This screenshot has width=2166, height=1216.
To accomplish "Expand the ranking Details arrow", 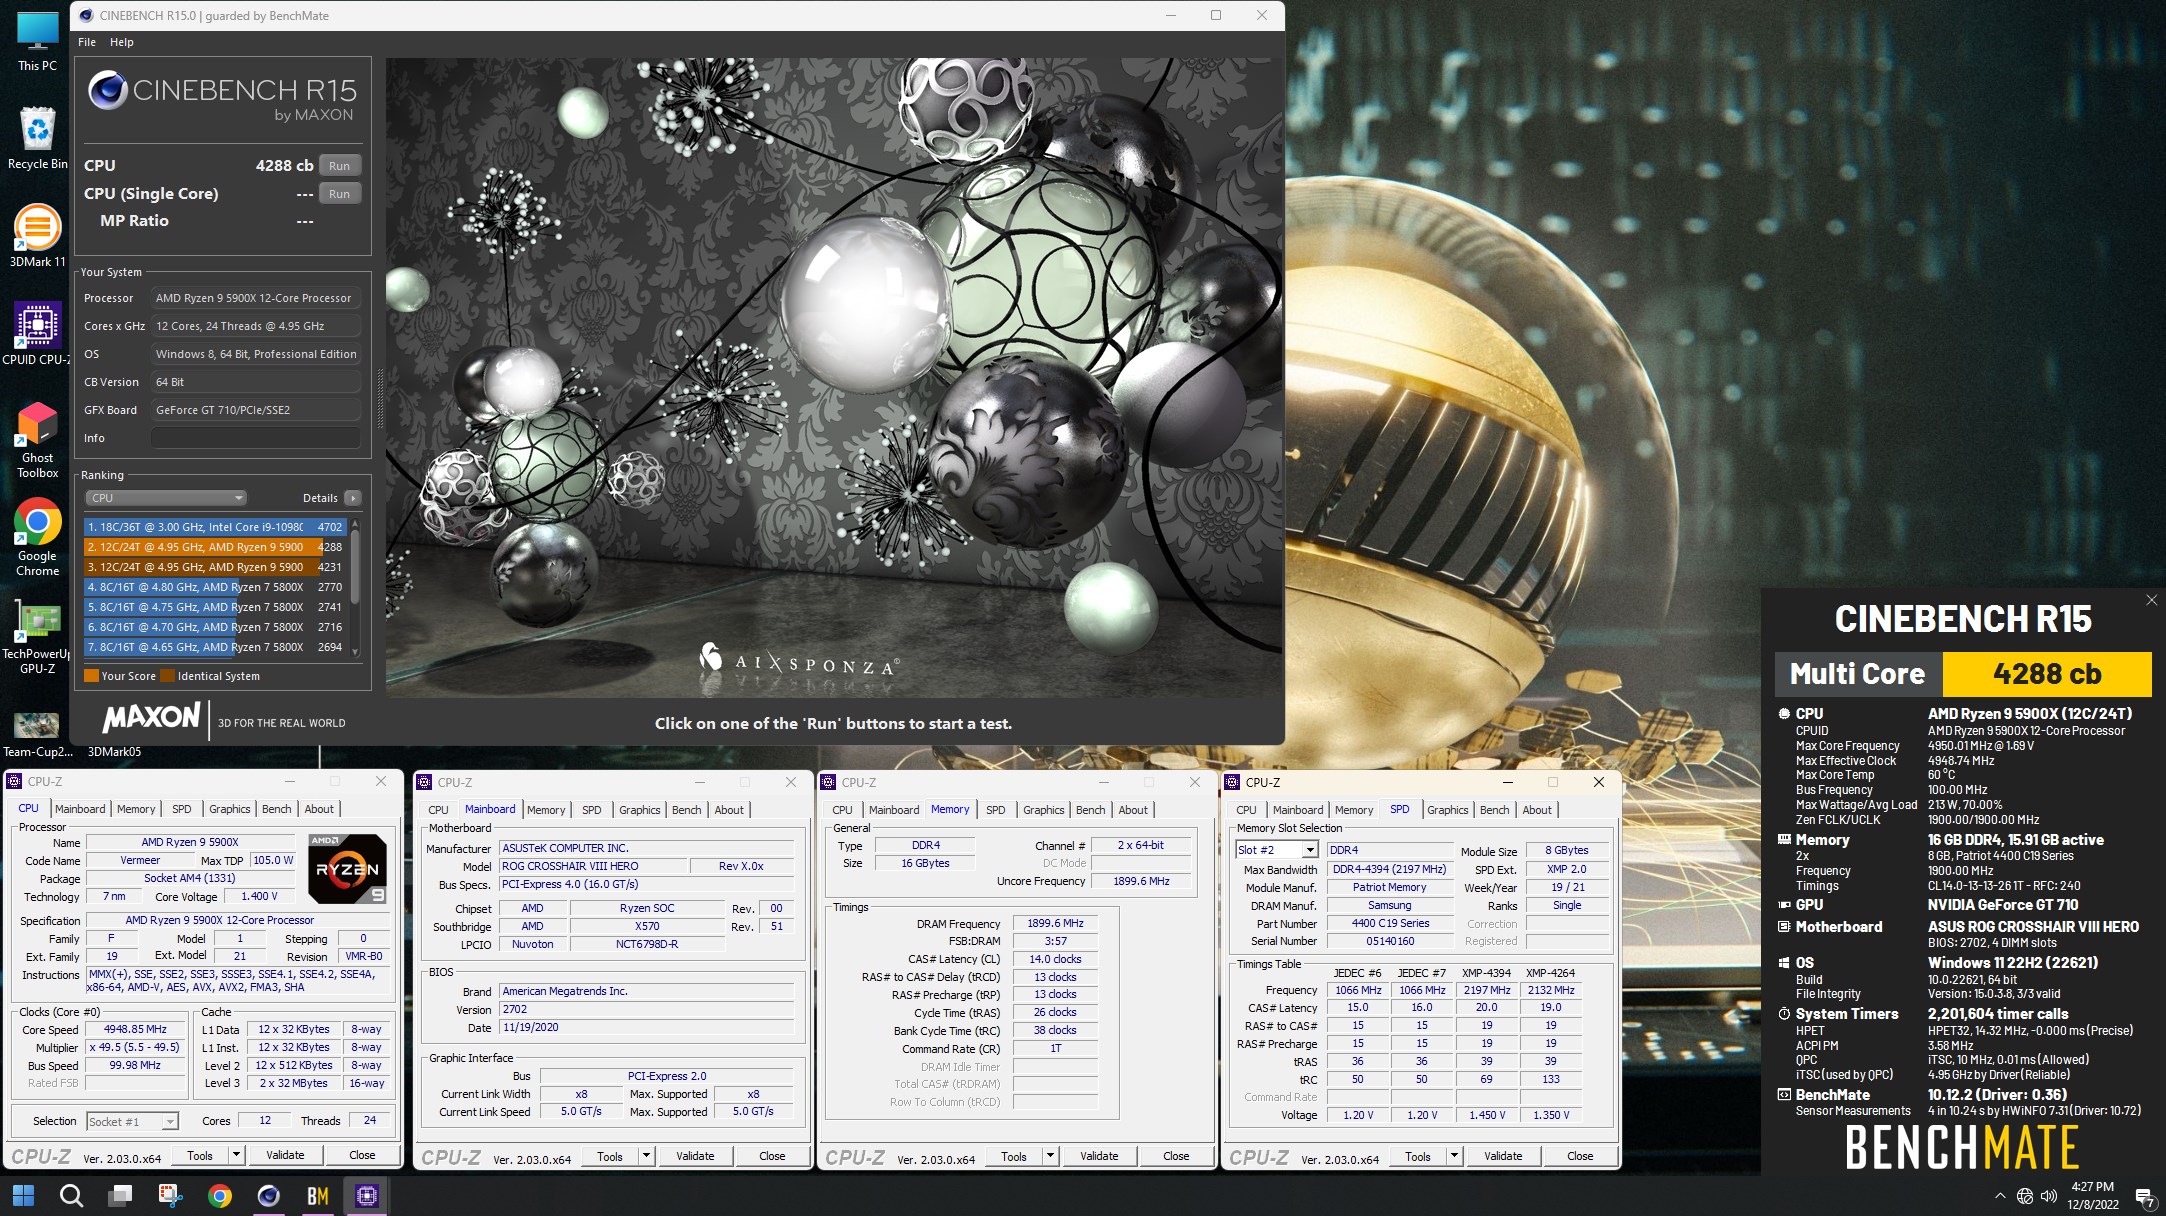I will click(x=352, y=498).
